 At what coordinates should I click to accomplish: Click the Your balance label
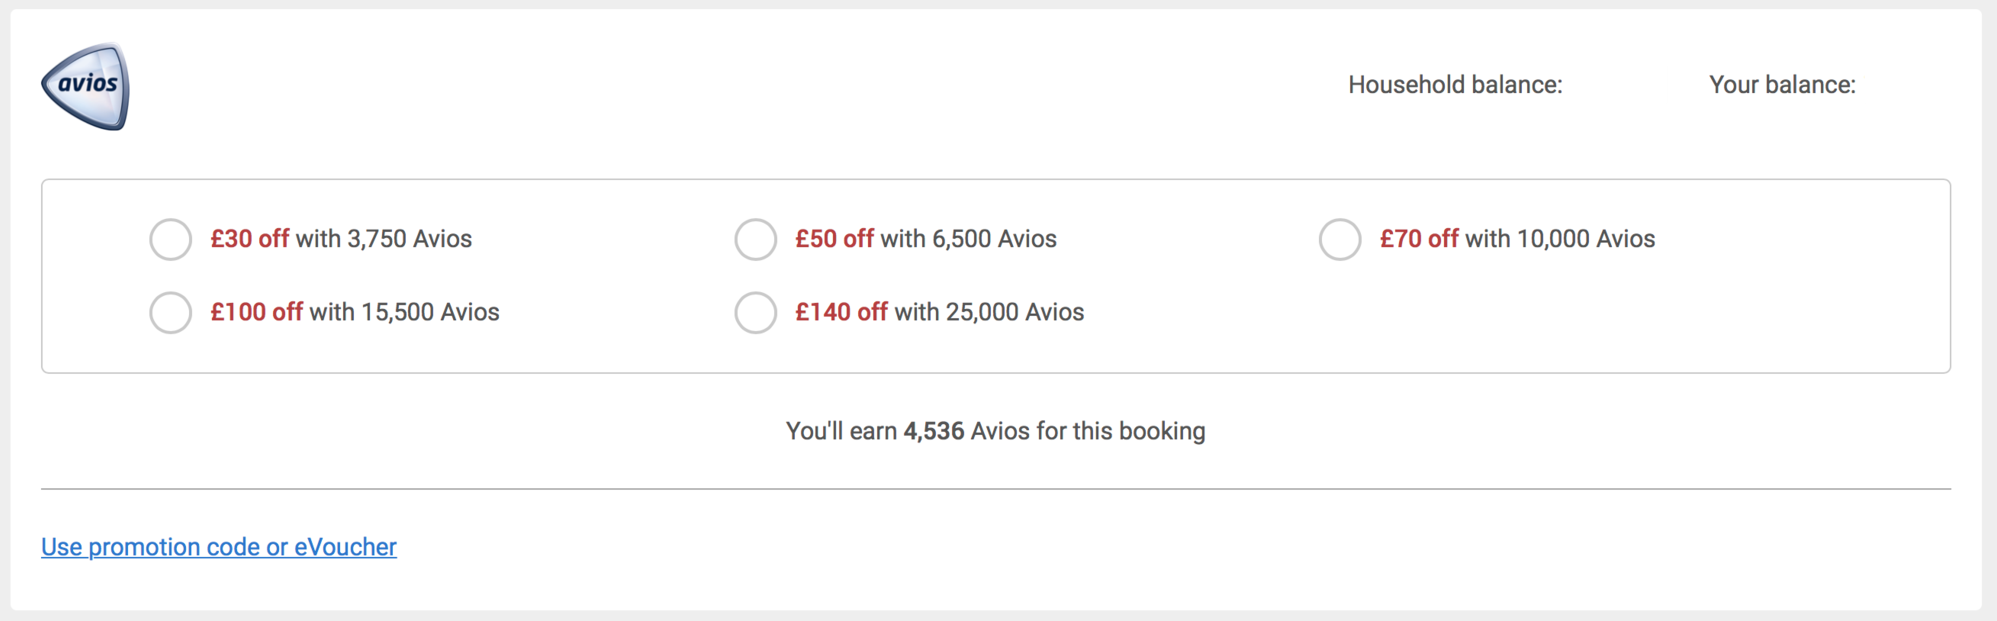click(x=1782, y=85)
